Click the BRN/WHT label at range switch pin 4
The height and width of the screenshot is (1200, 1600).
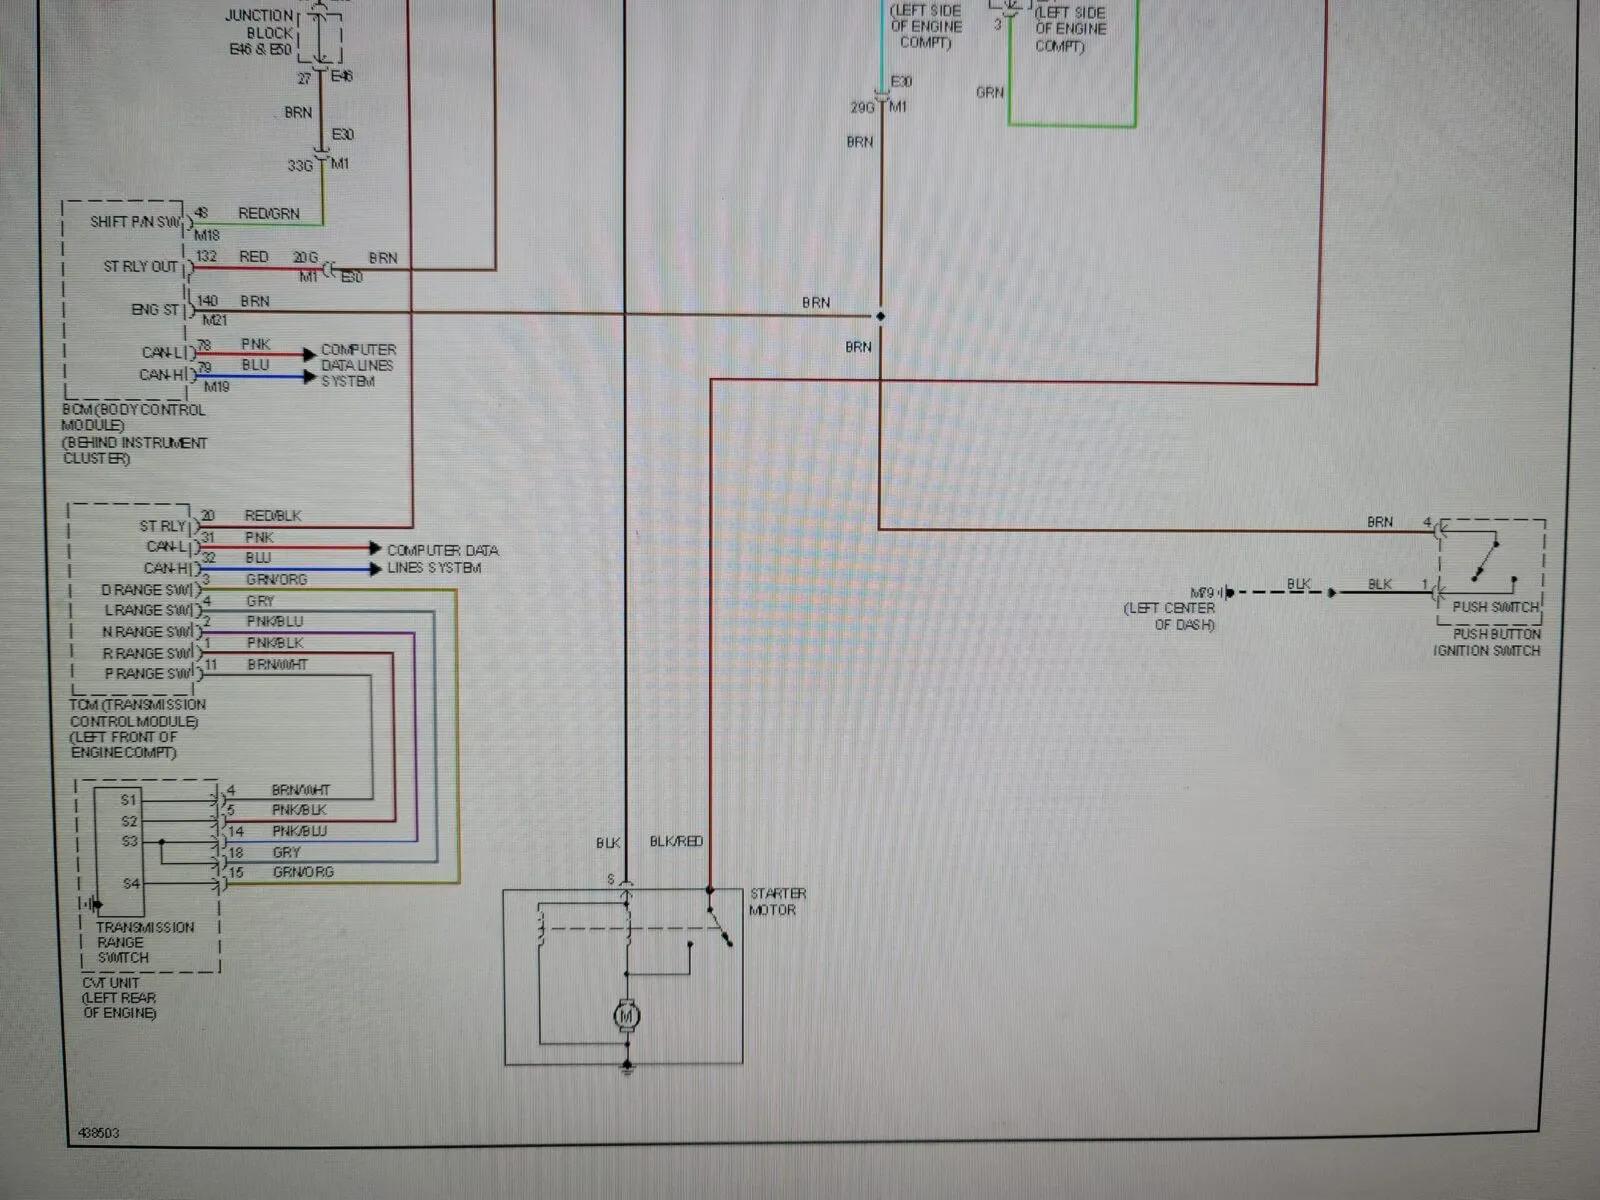click(x=300, y=790)
